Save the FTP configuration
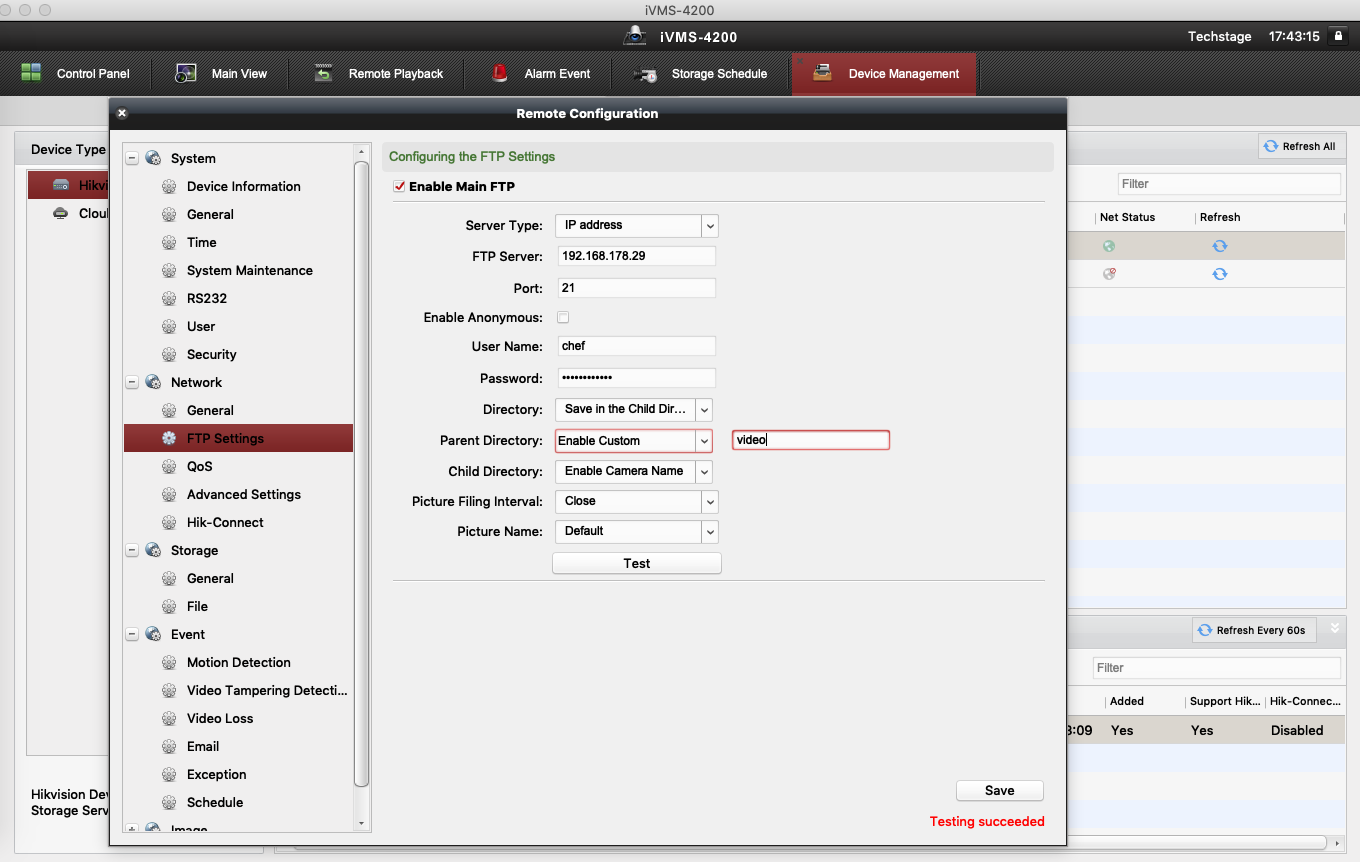The width and height of the screenshot is (1360, 862). (999, 790)
